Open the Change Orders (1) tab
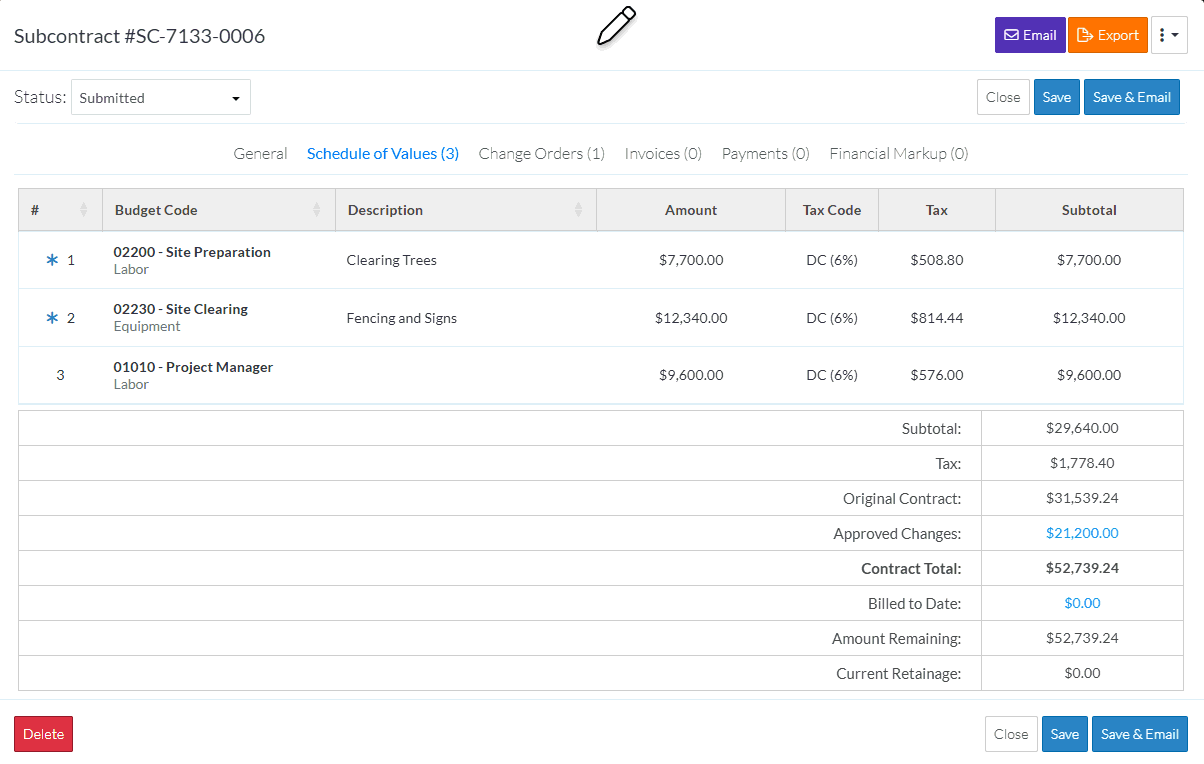 tap(542, 153)
